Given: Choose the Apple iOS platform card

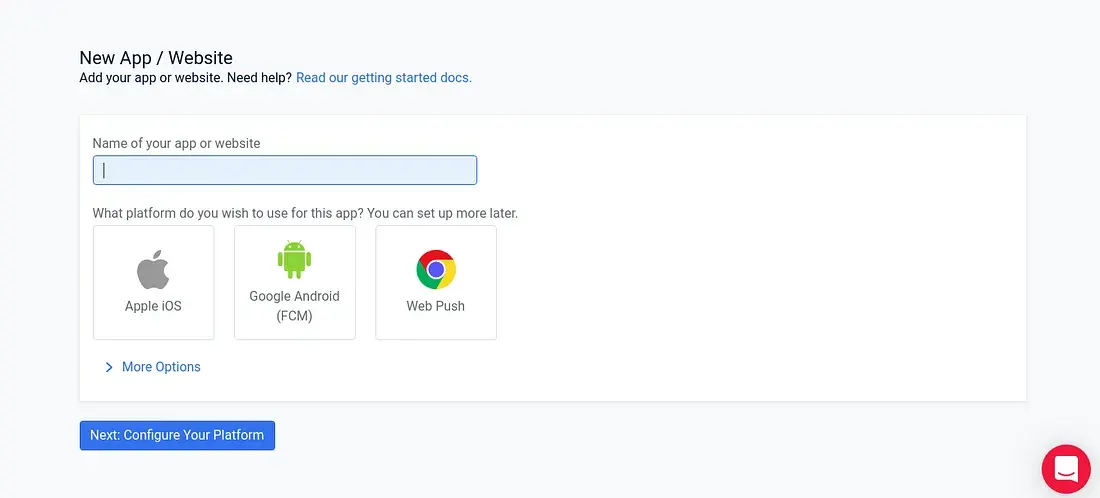Looking at the screenshot, I should click(153, 282).
